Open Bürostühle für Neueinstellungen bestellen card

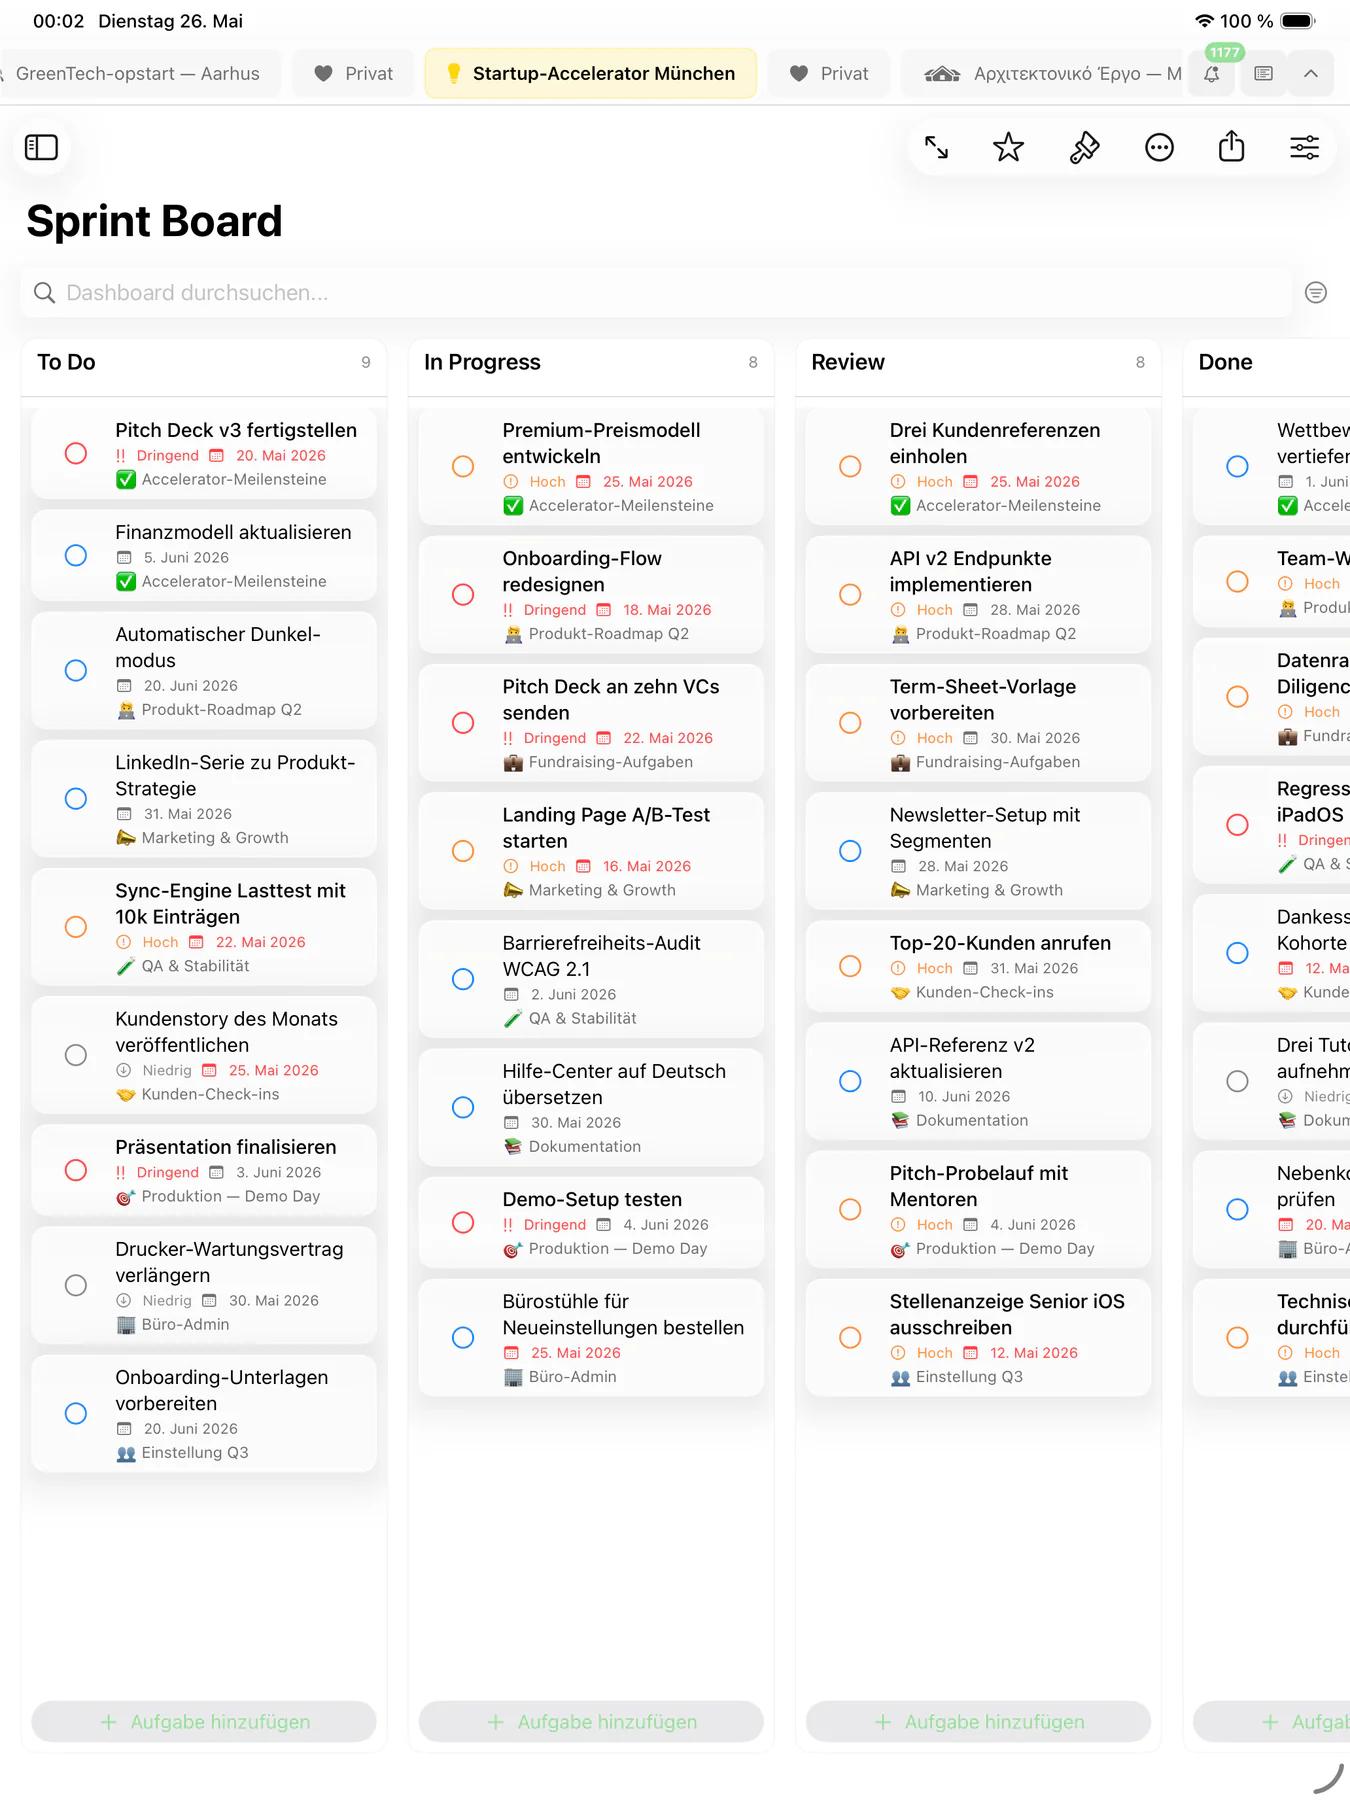(591, 1337)
